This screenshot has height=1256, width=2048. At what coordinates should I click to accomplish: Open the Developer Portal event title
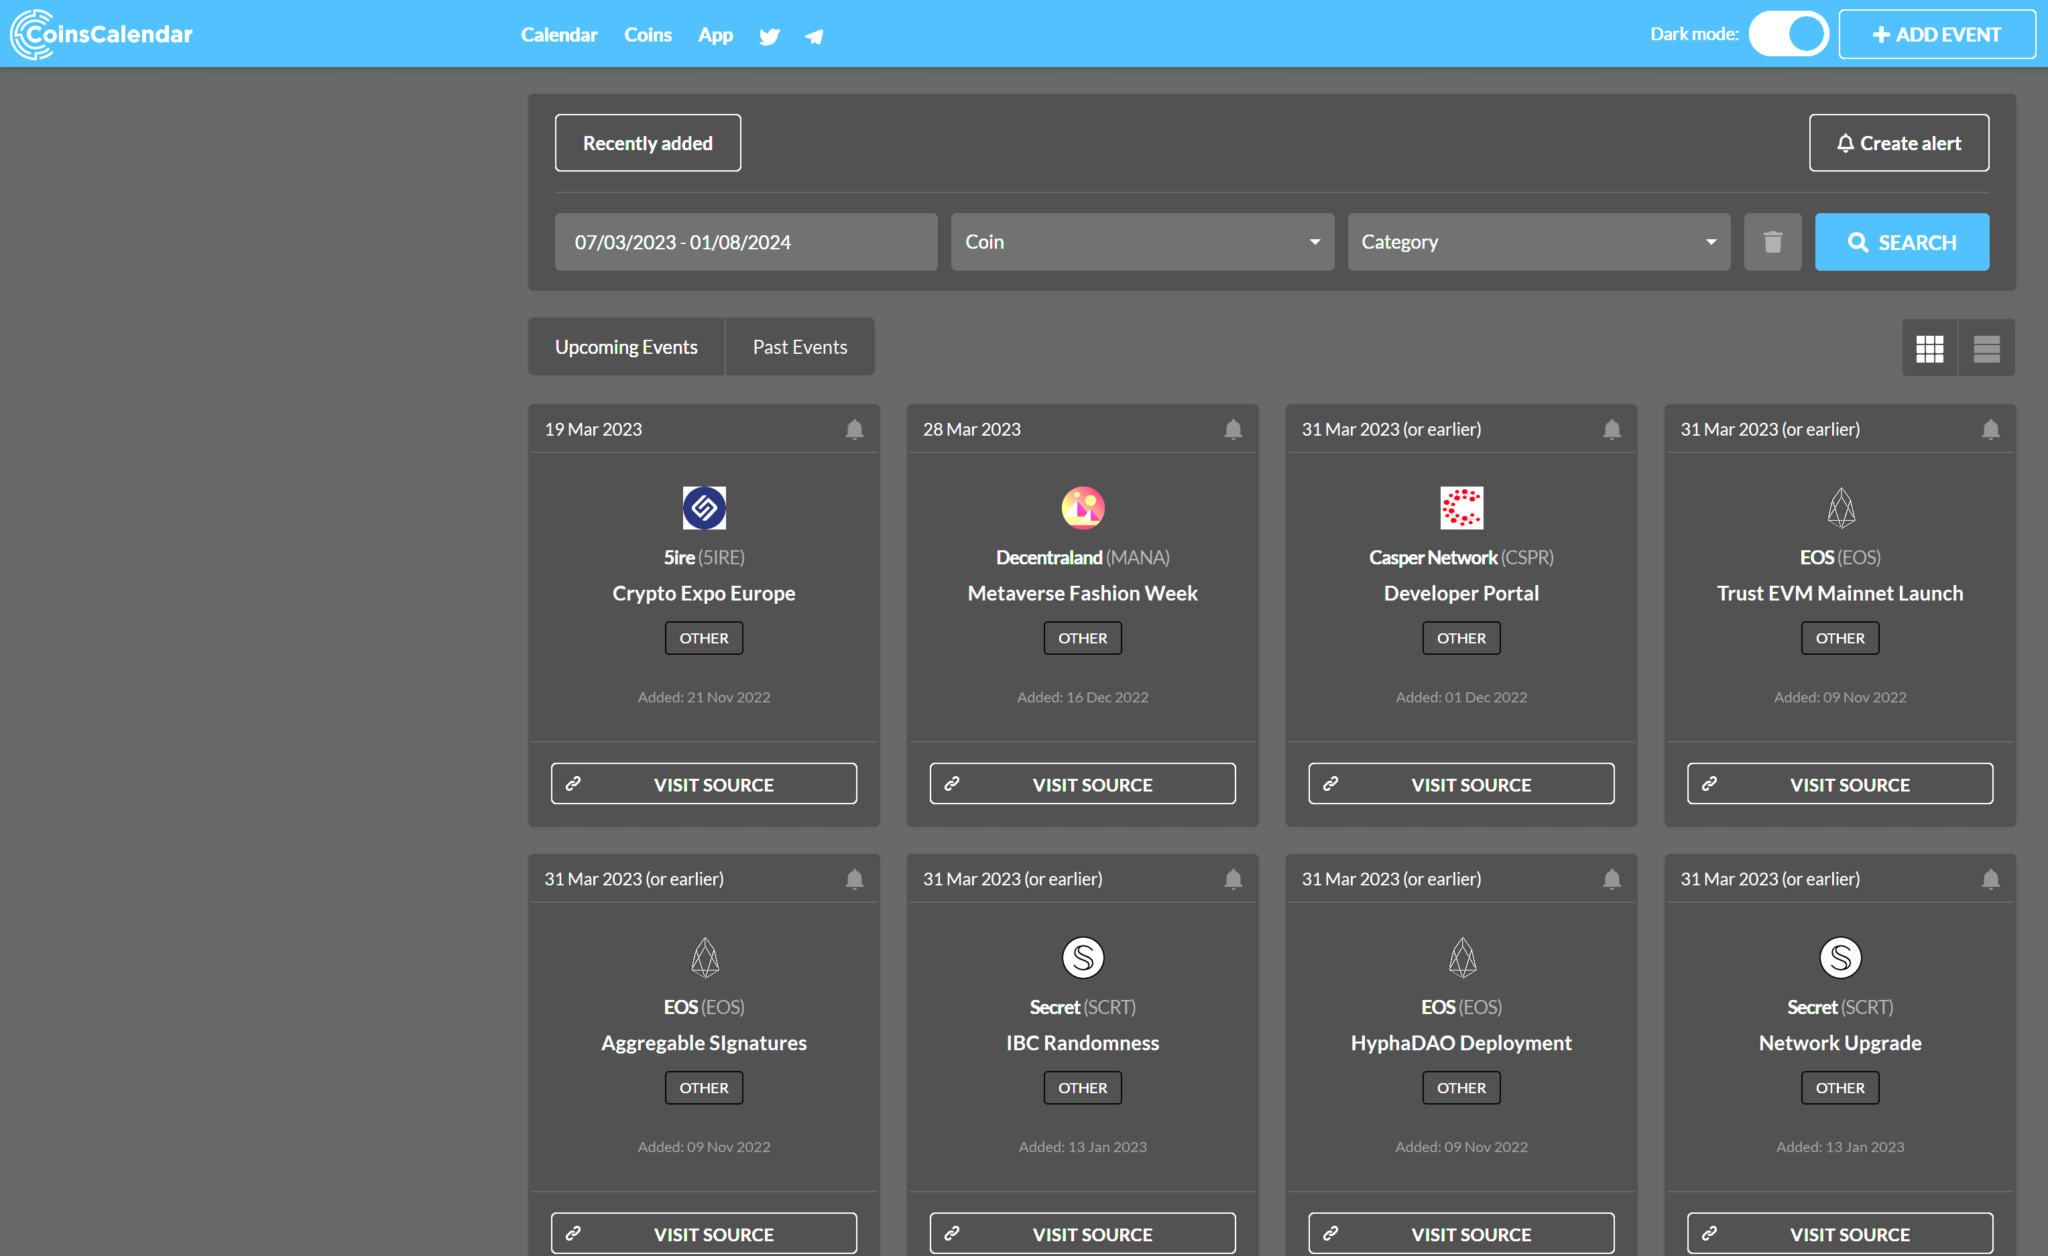coord(1461,593)
